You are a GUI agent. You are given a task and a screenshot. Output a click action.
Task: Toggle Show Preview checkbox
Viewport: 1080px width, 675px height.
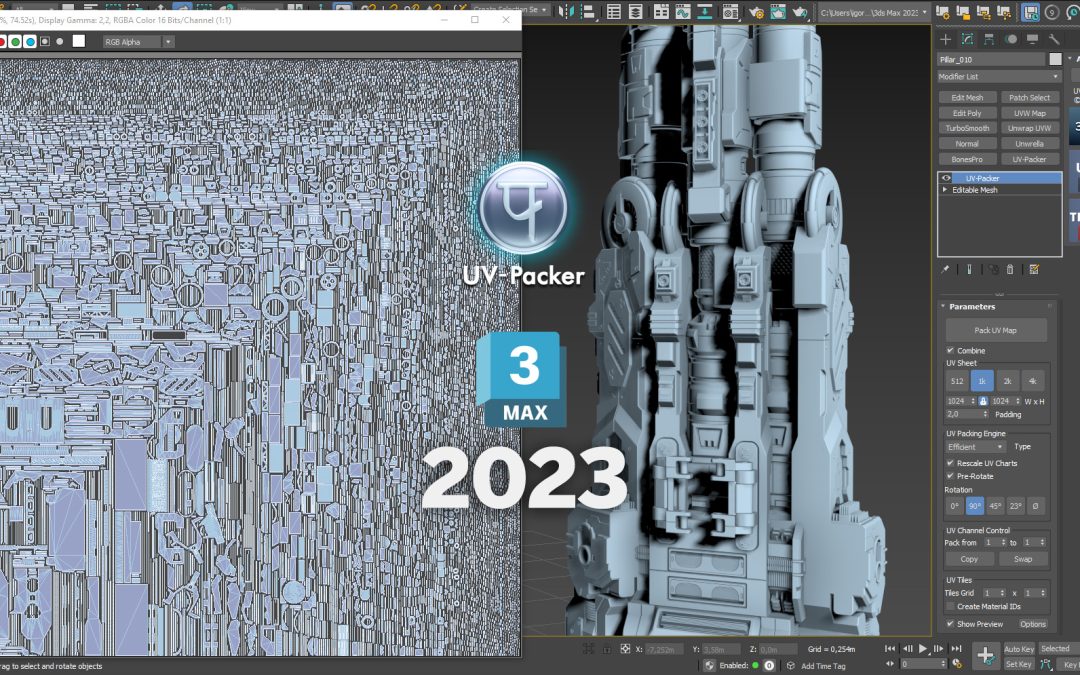click(950, 624)
